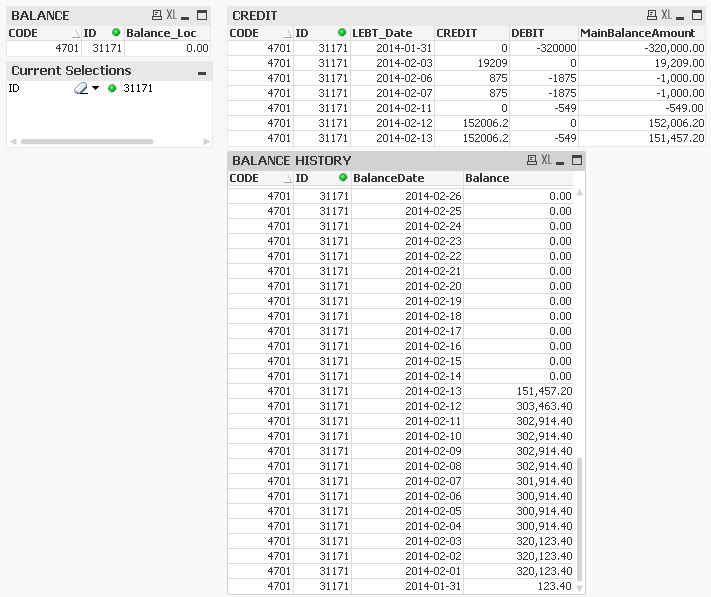Select Balance_Loc value 0.00 in BALANCE table

point(167,48)
